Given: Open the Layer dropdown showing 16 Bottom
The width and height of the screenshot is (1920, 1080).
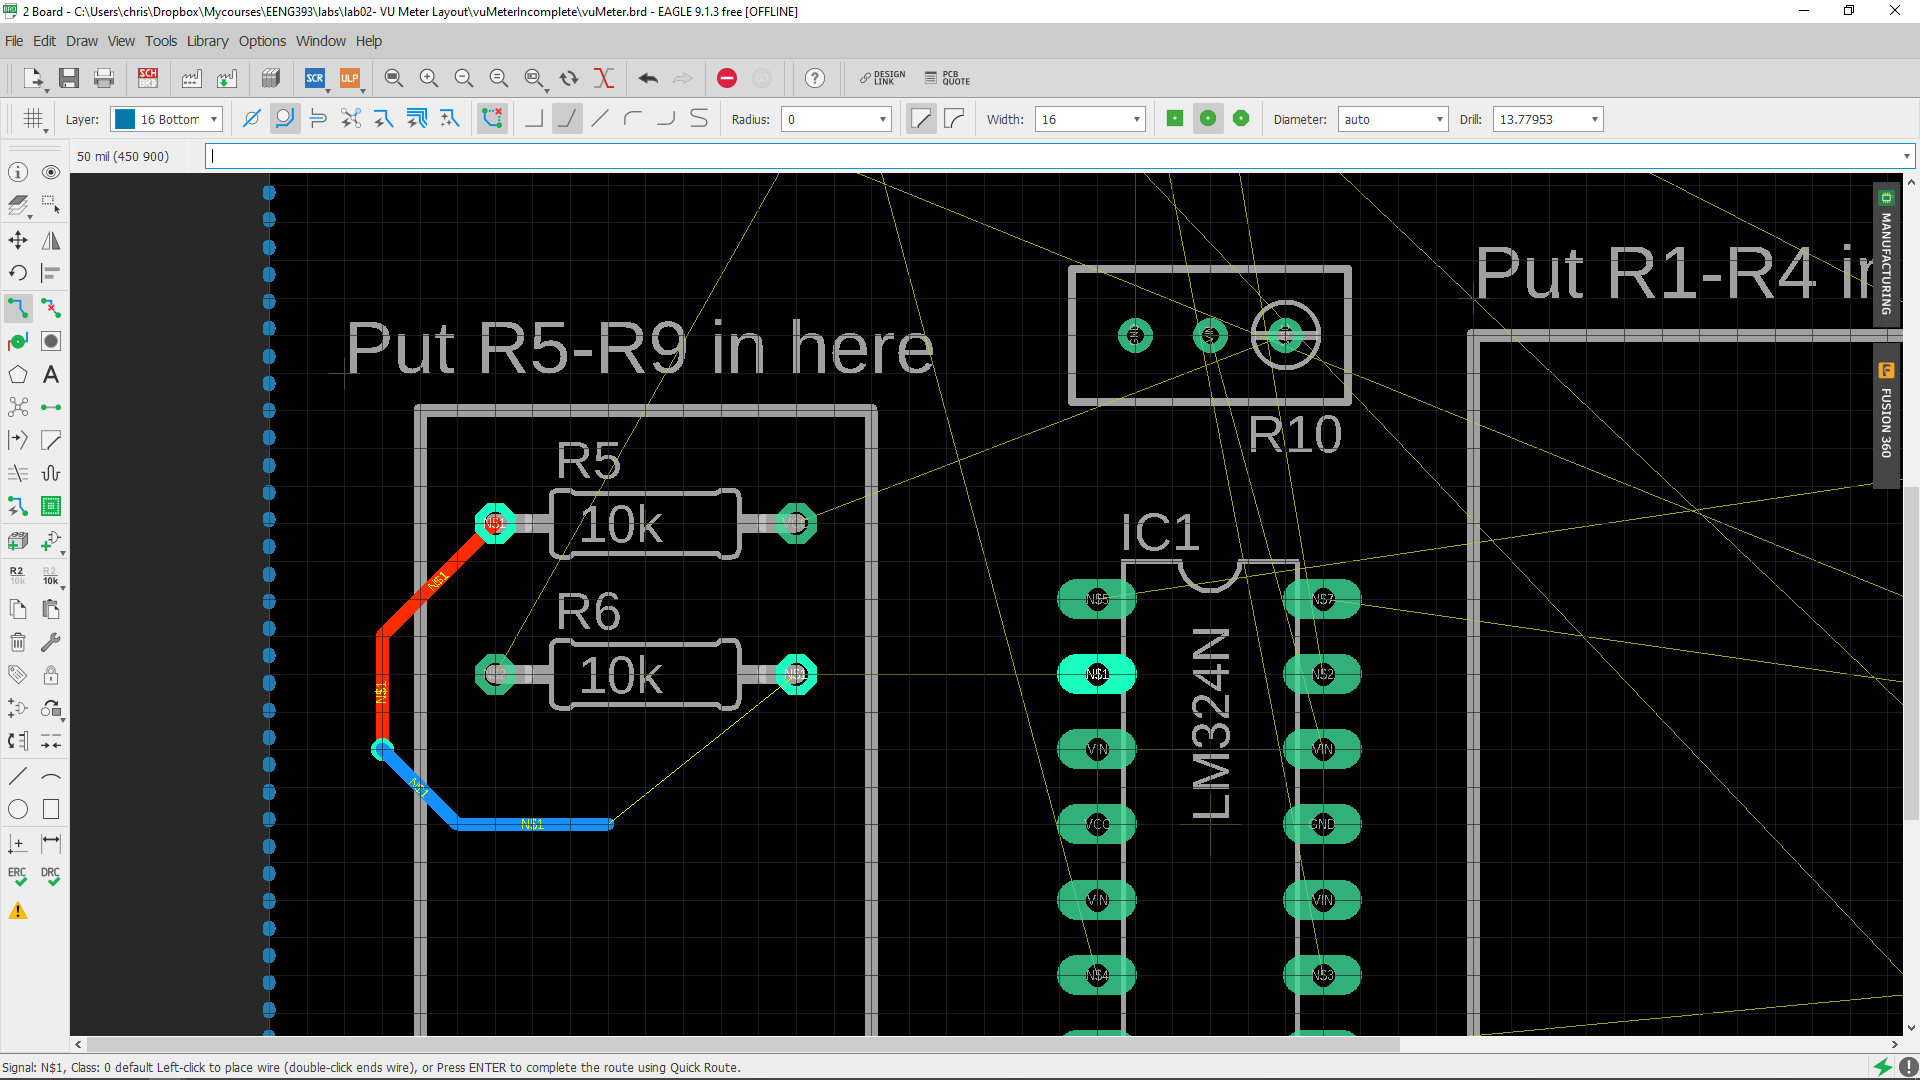Looking at the screenshot, I should tap(166, 119).
